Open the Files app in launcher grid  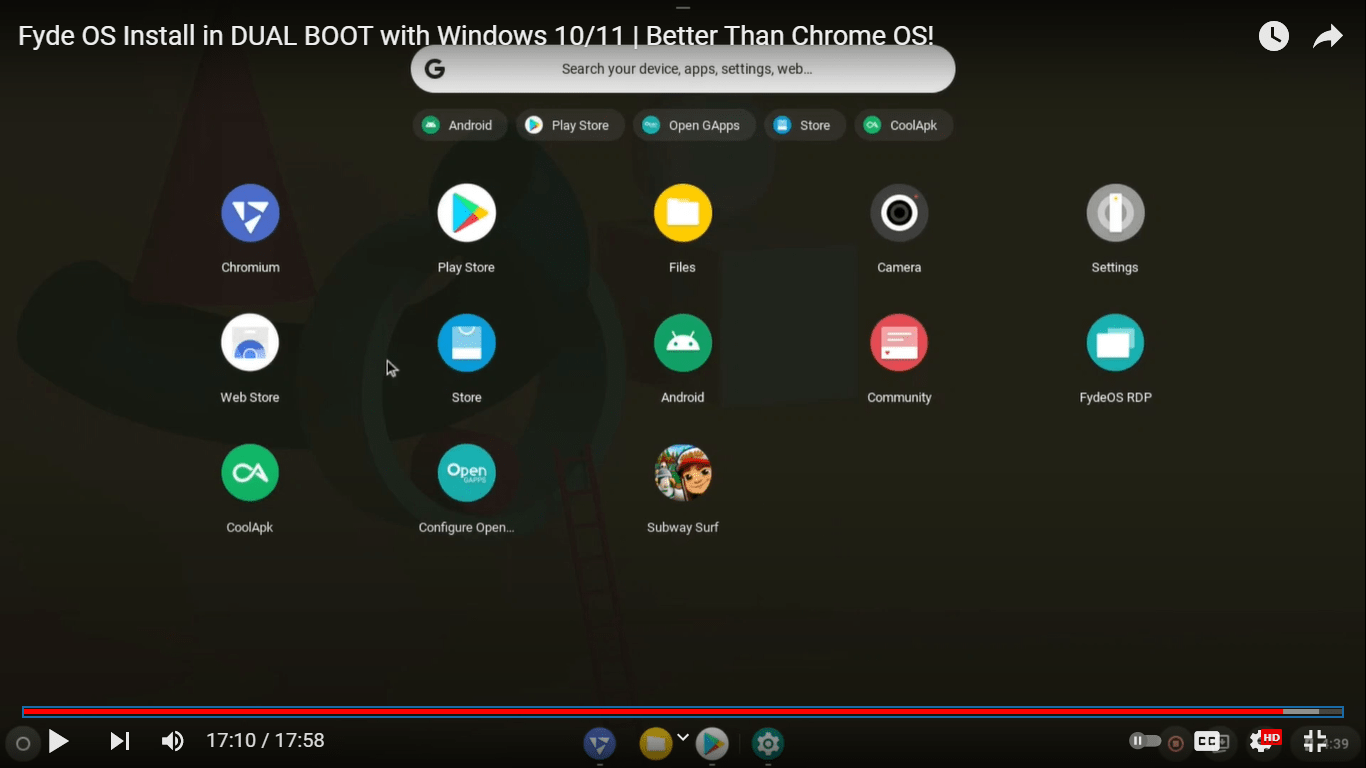[x=683, y=213]
